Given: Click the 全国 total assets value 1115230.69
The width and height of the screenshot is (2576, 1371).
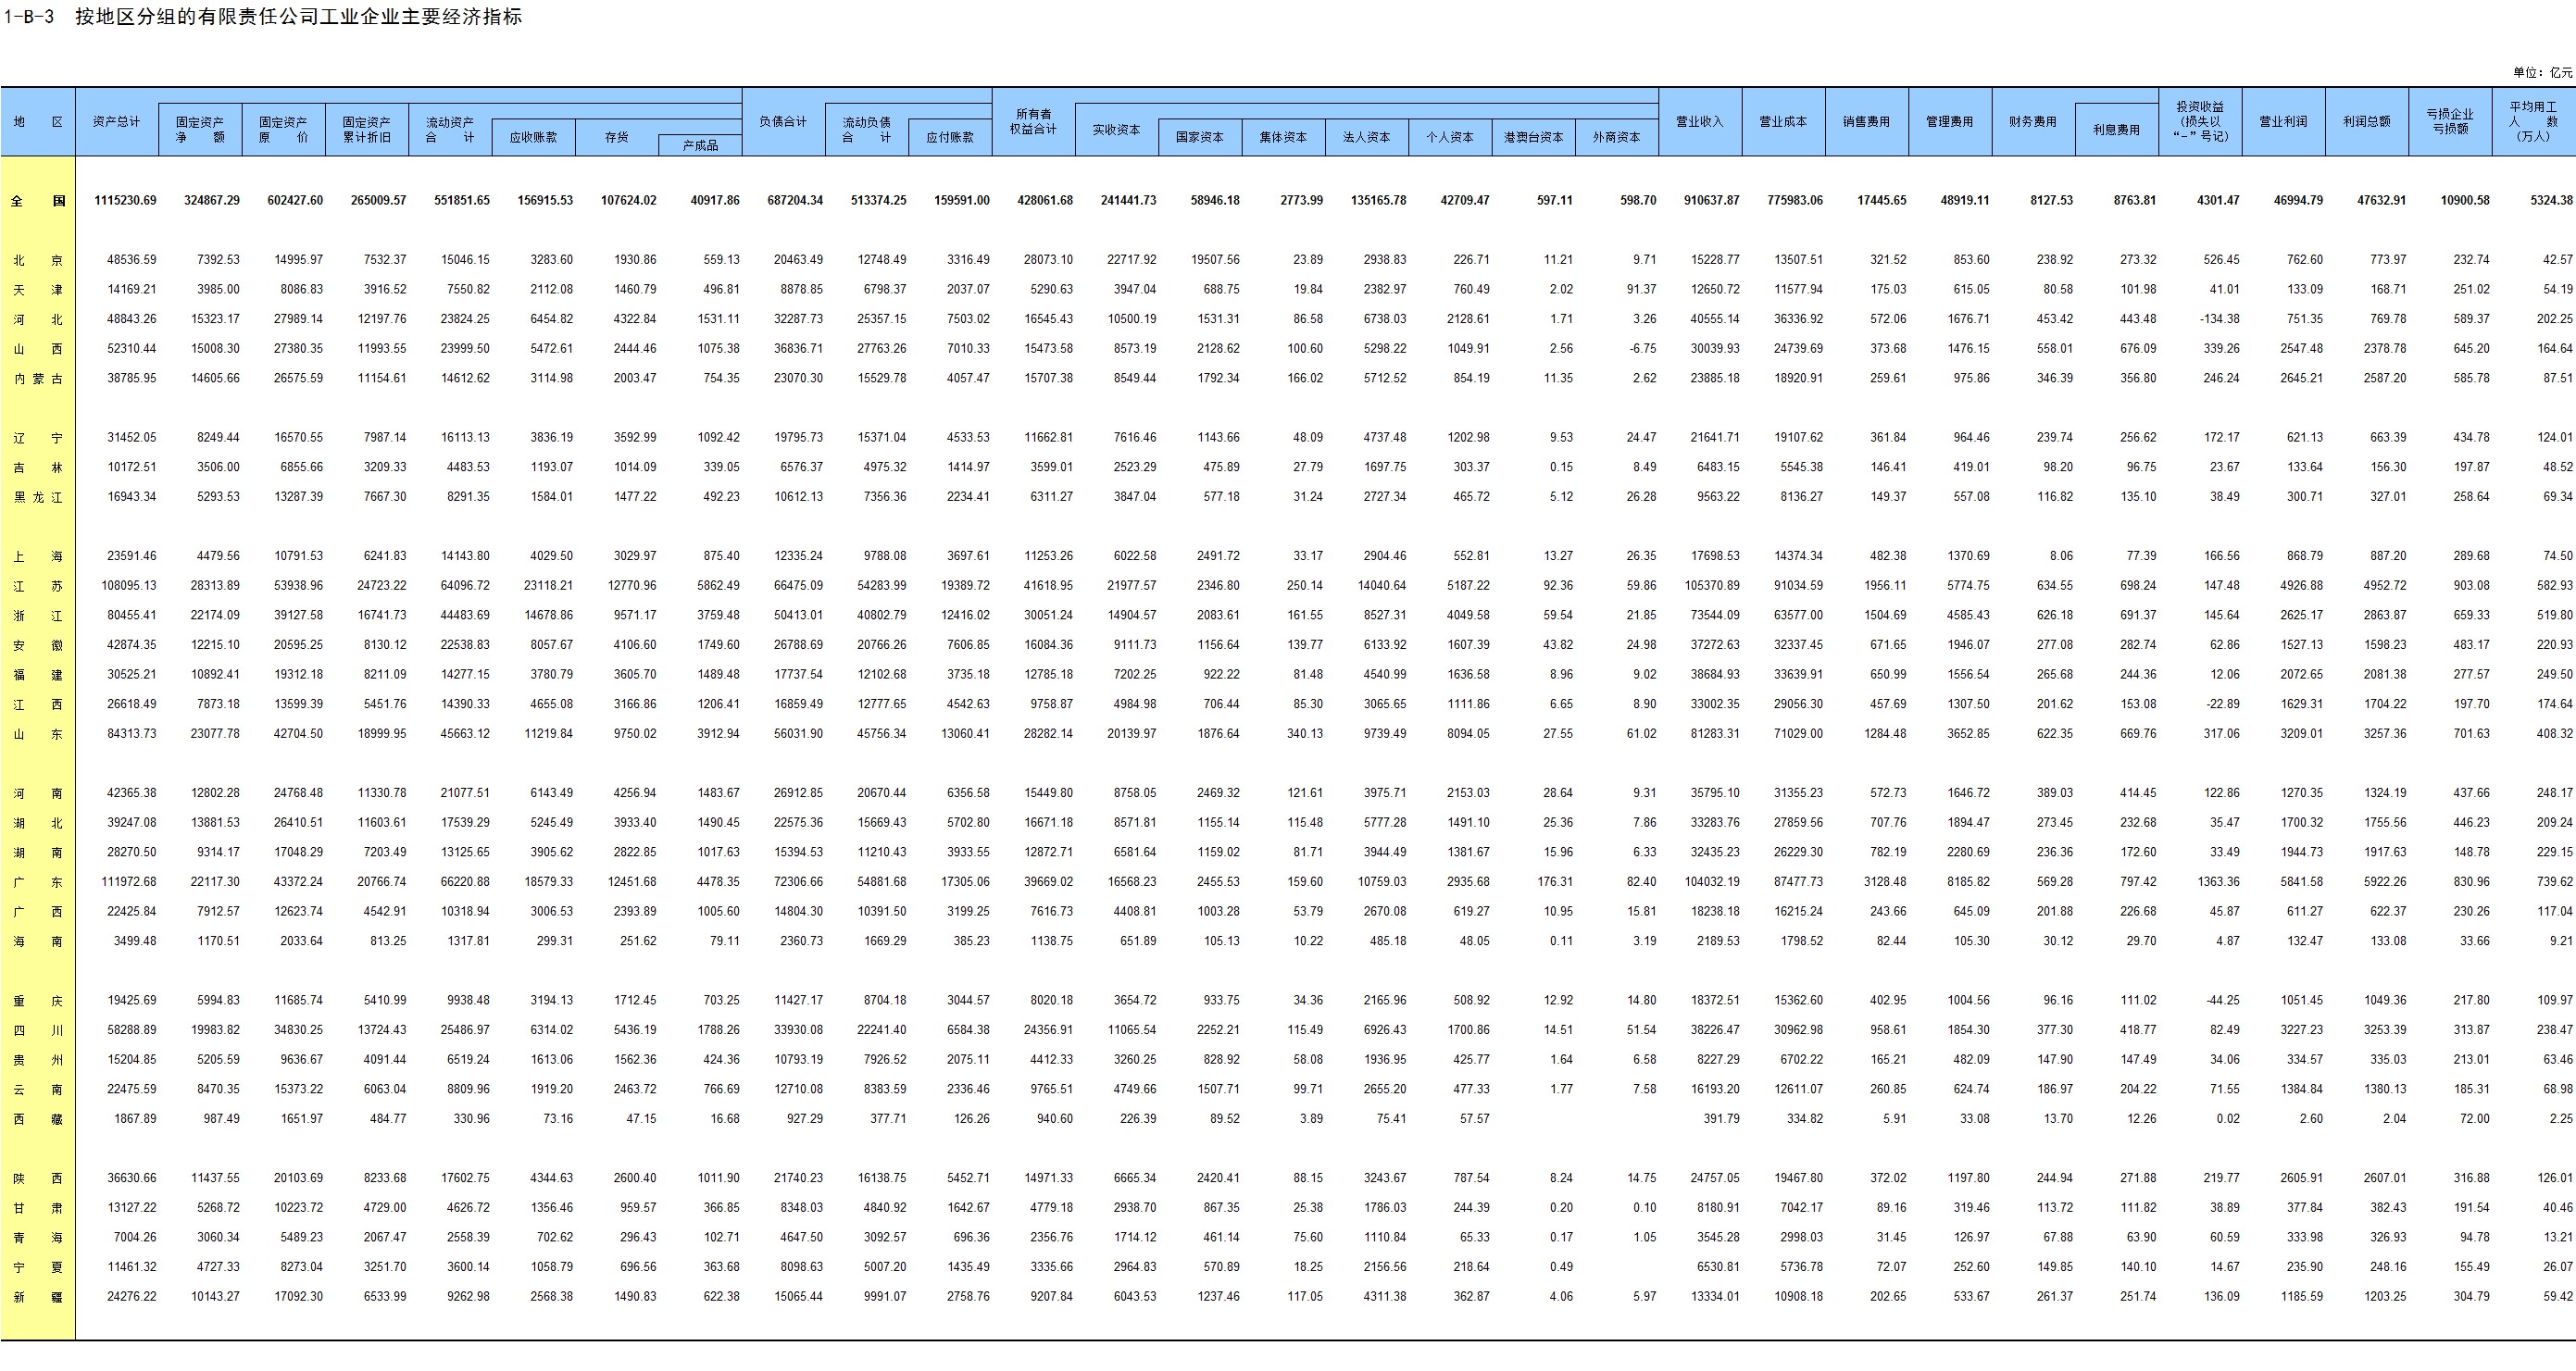Looking at the screenshot, I should tap(125, 201).
